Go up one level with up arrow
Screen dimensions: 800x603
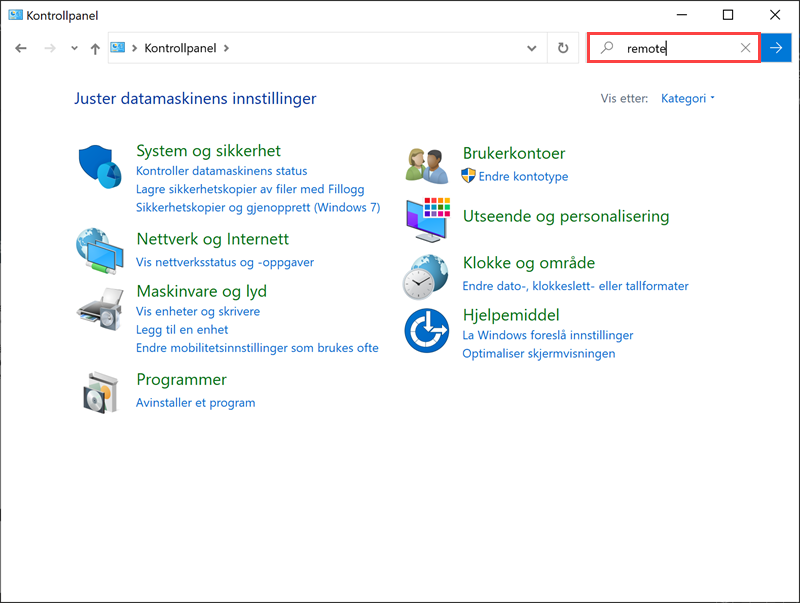pos(95,48)
